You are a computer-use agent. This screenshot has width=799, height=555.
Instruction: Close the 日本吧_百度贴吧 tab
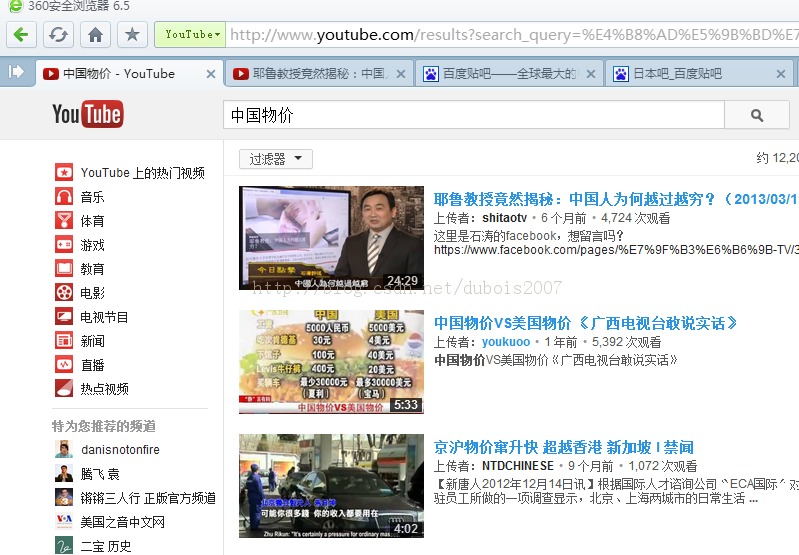coord(780,74)
